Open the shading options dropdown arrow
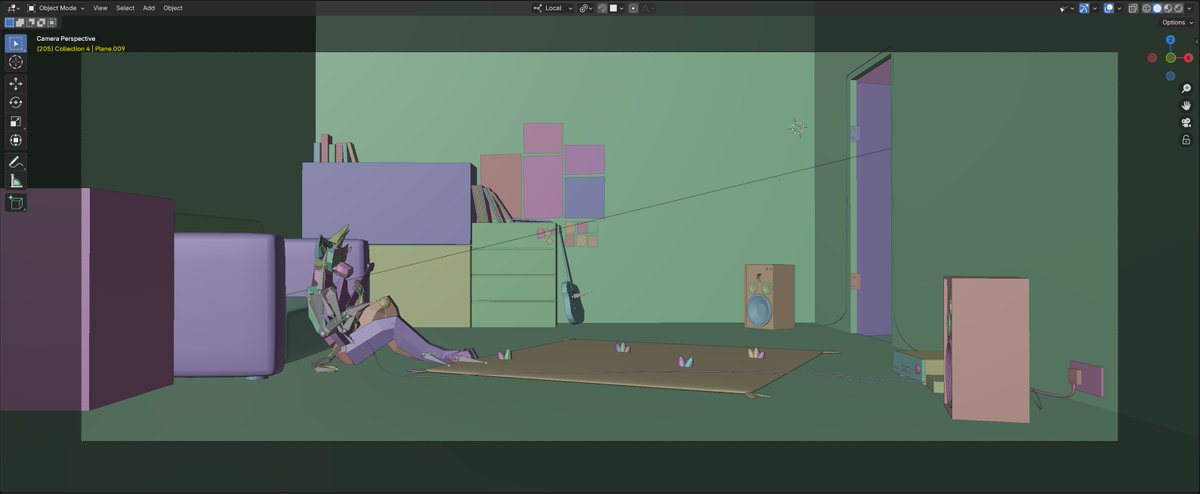 point(1189,8)
